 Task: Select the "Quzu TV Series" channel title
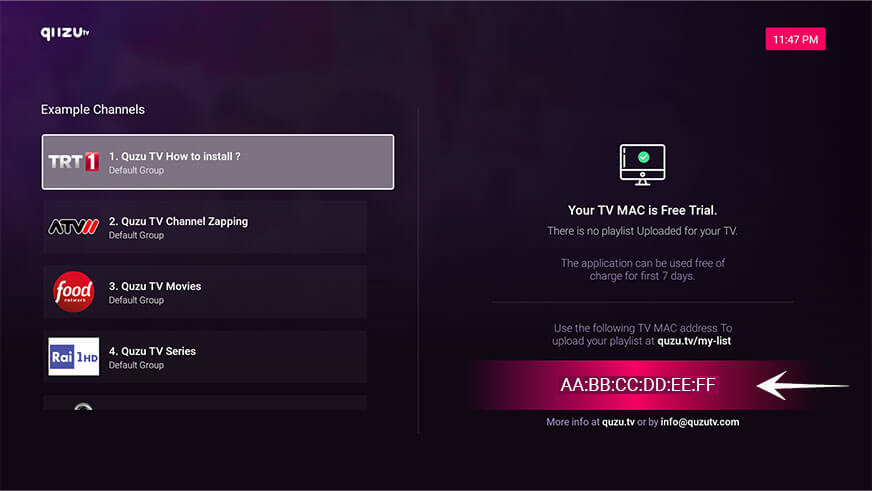[152, 351]
